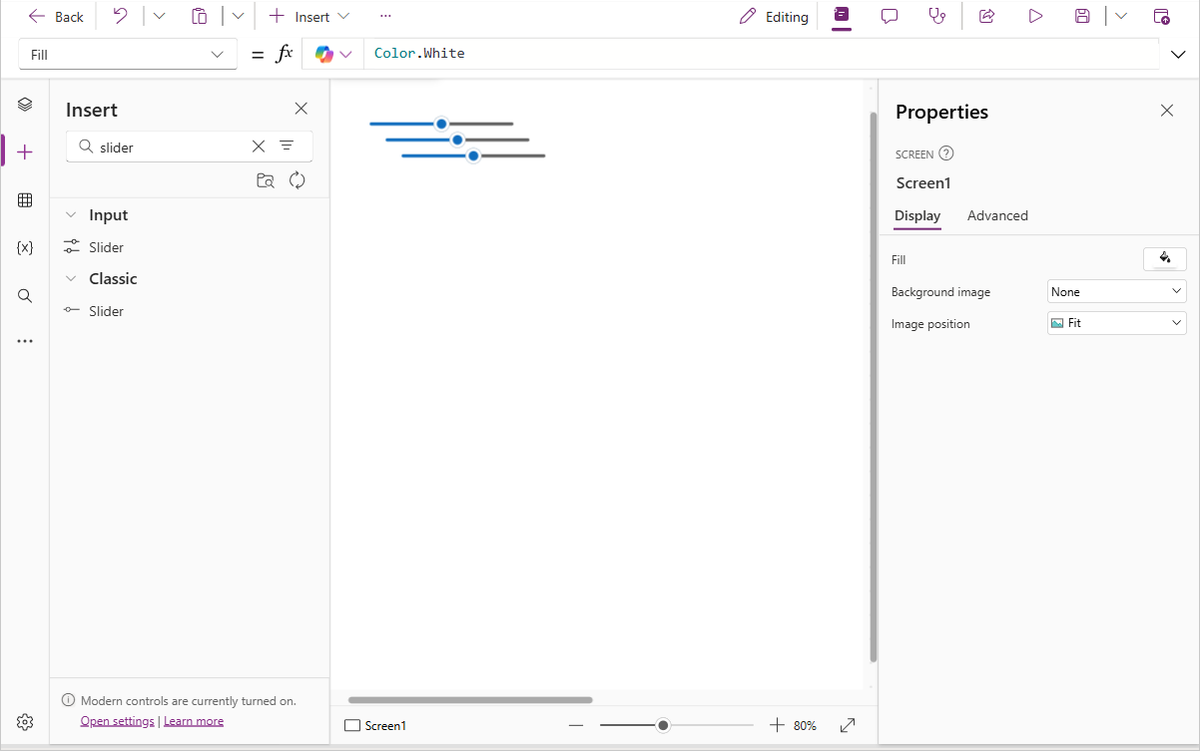Open the Image position Fit dropdown

point(1116,323)
